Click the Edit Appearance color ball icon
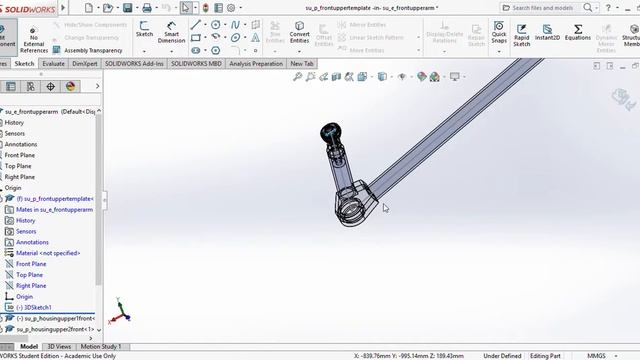The height and width of the screenshot is (360, 640). (x=422, y=76)
